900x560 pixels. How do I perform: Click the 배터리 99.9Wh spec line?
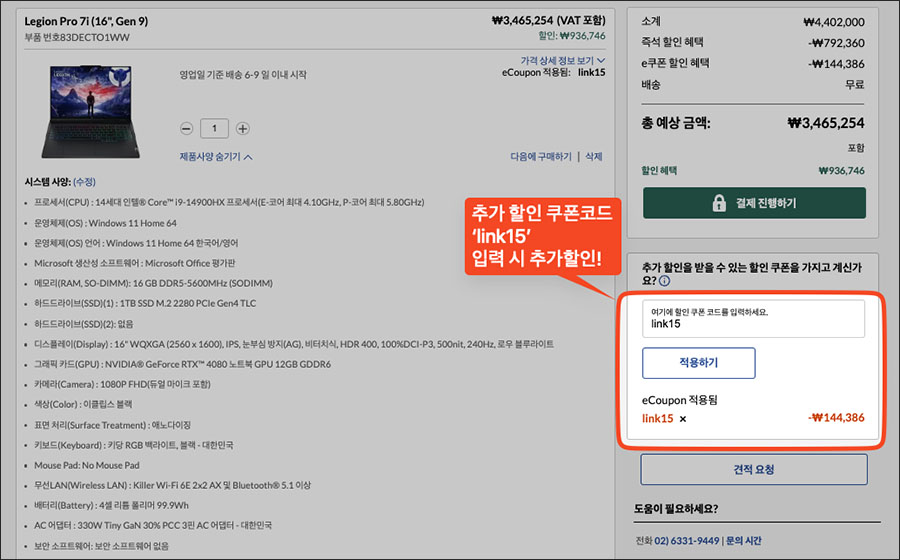point(111,505)
